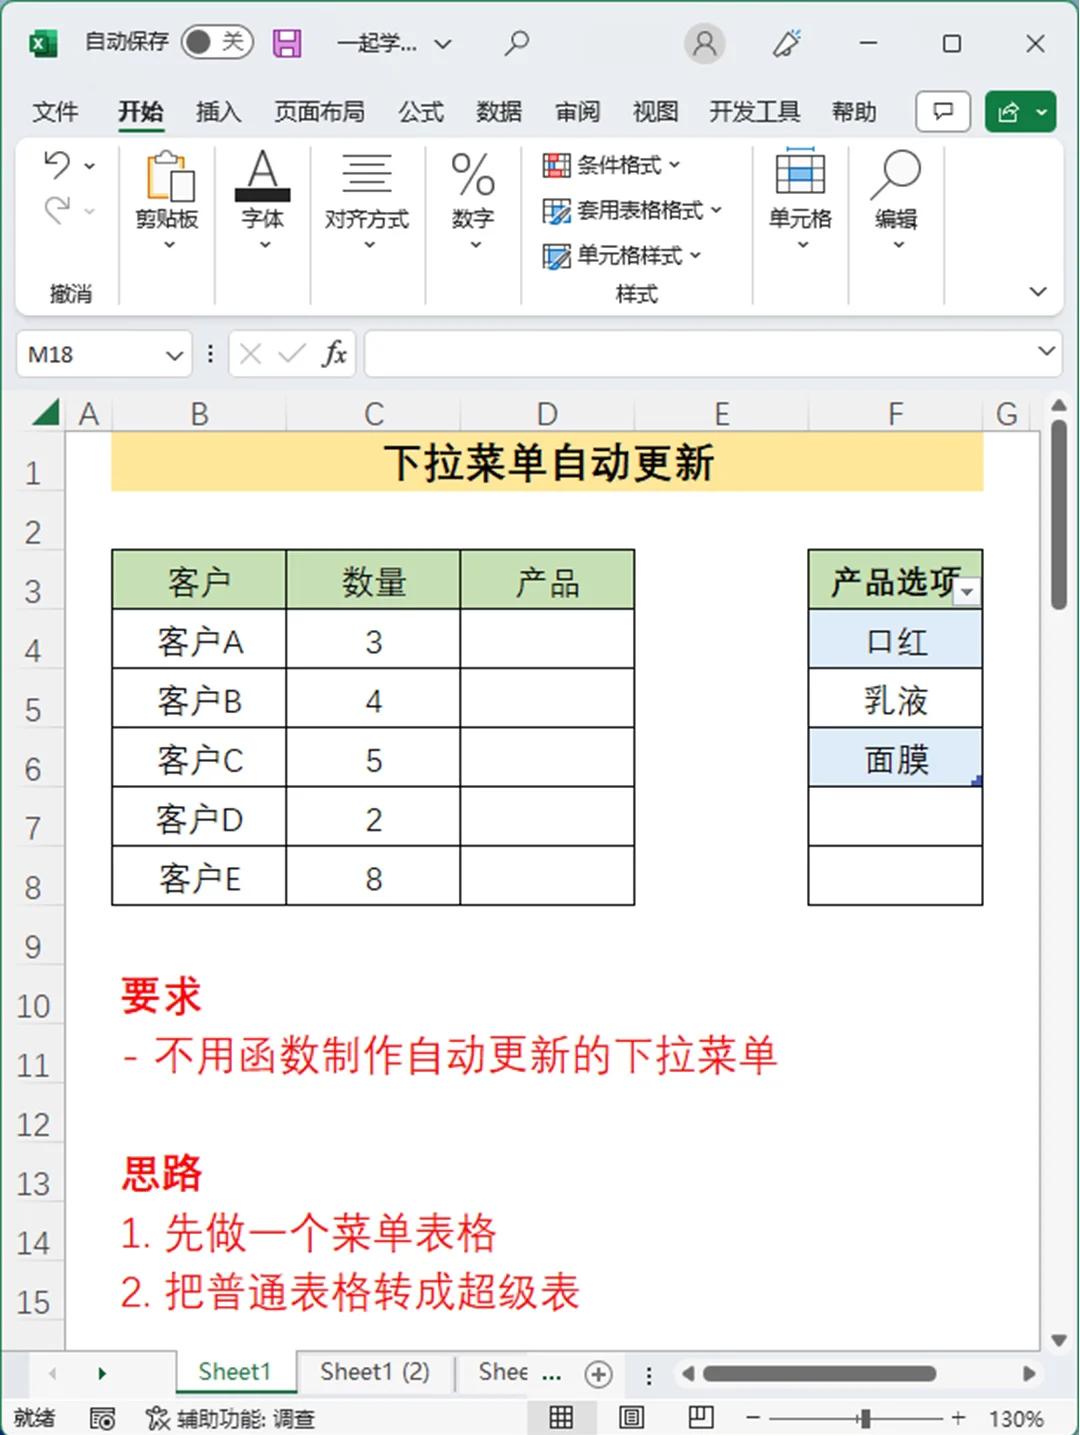Open the 产品选项 filter dropdown button
This screenshot has height=1435, width=1080.
[967, 591]
